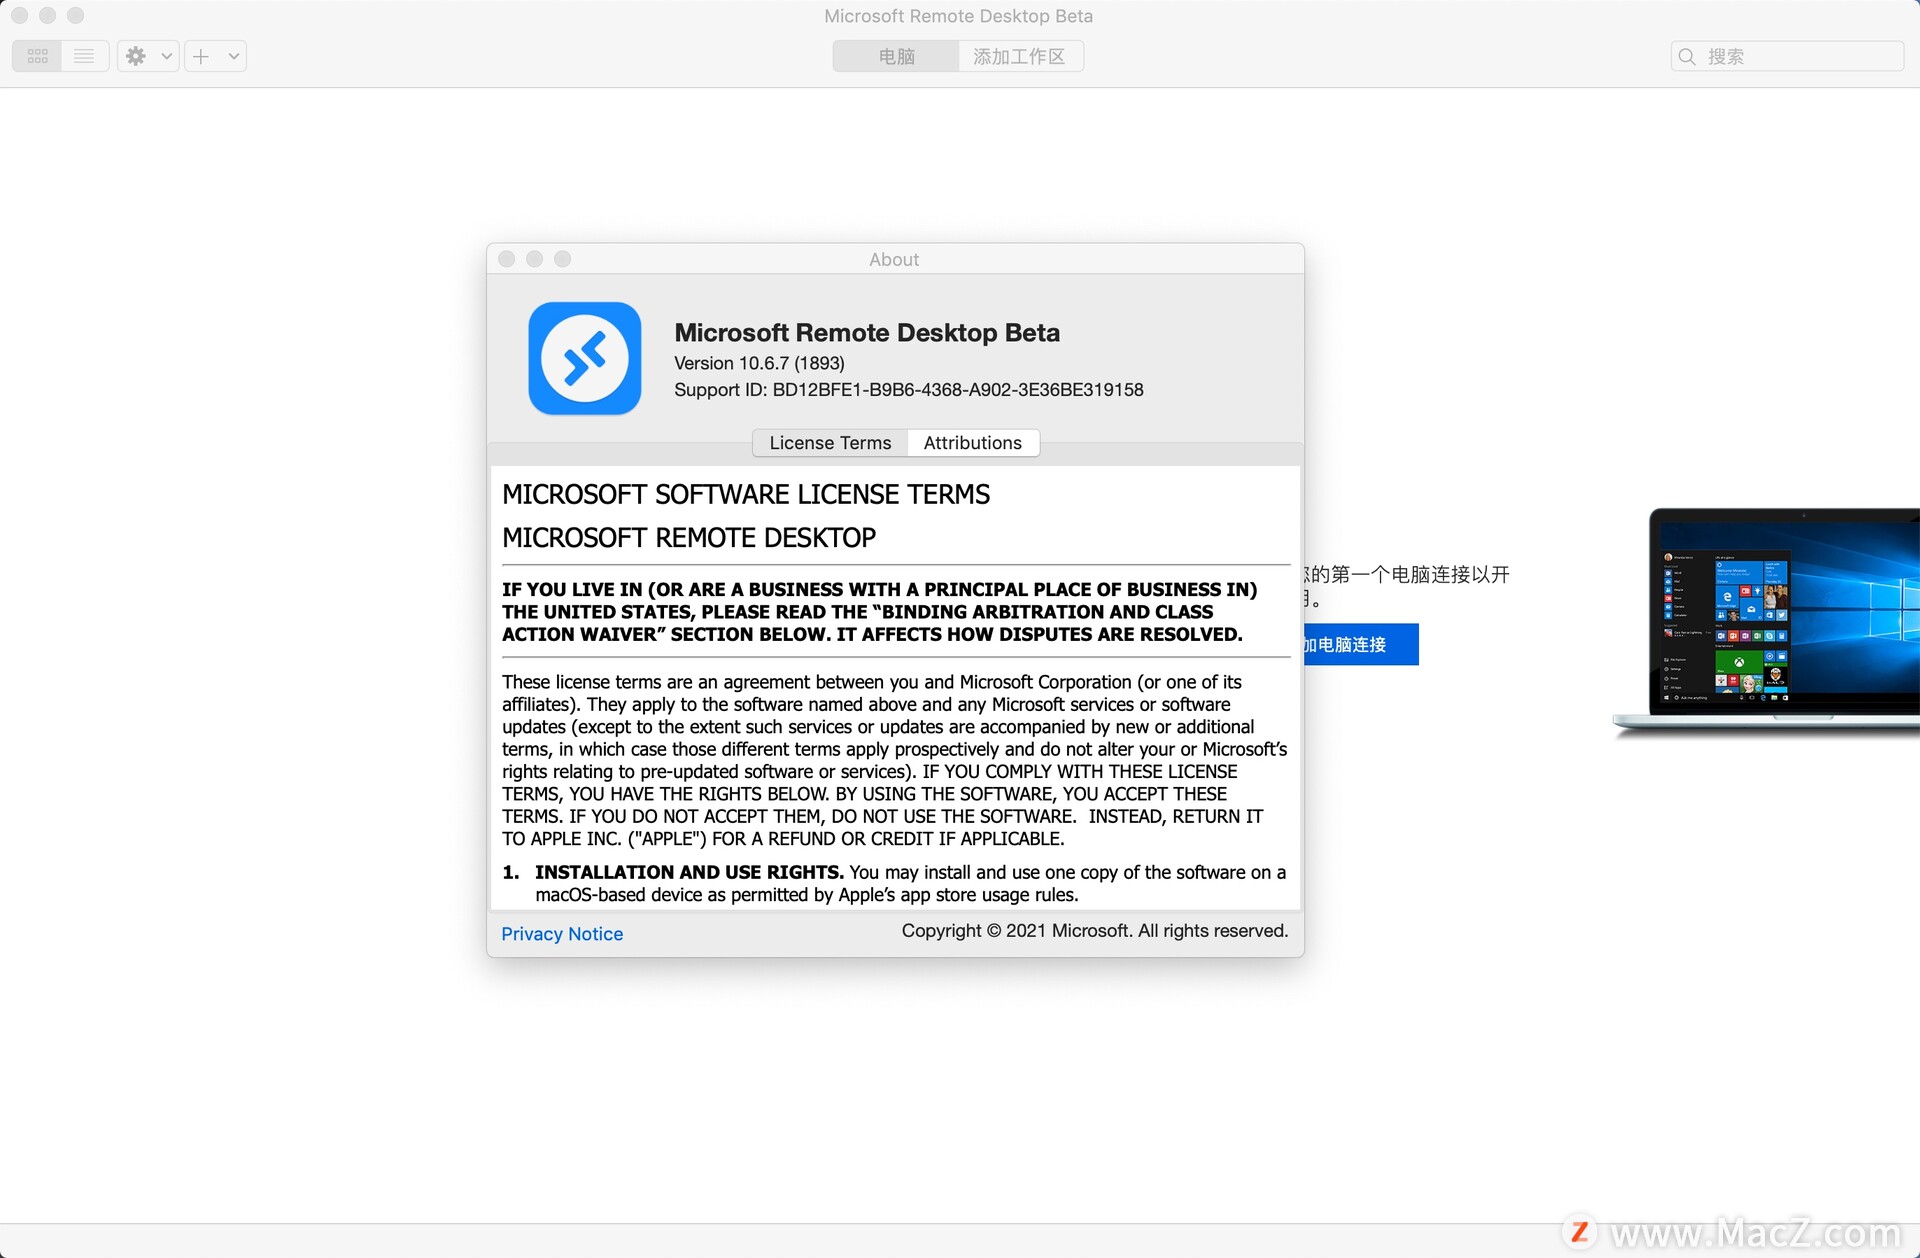
Task: Click the Privacy Notice link
Action: [561, 932]
